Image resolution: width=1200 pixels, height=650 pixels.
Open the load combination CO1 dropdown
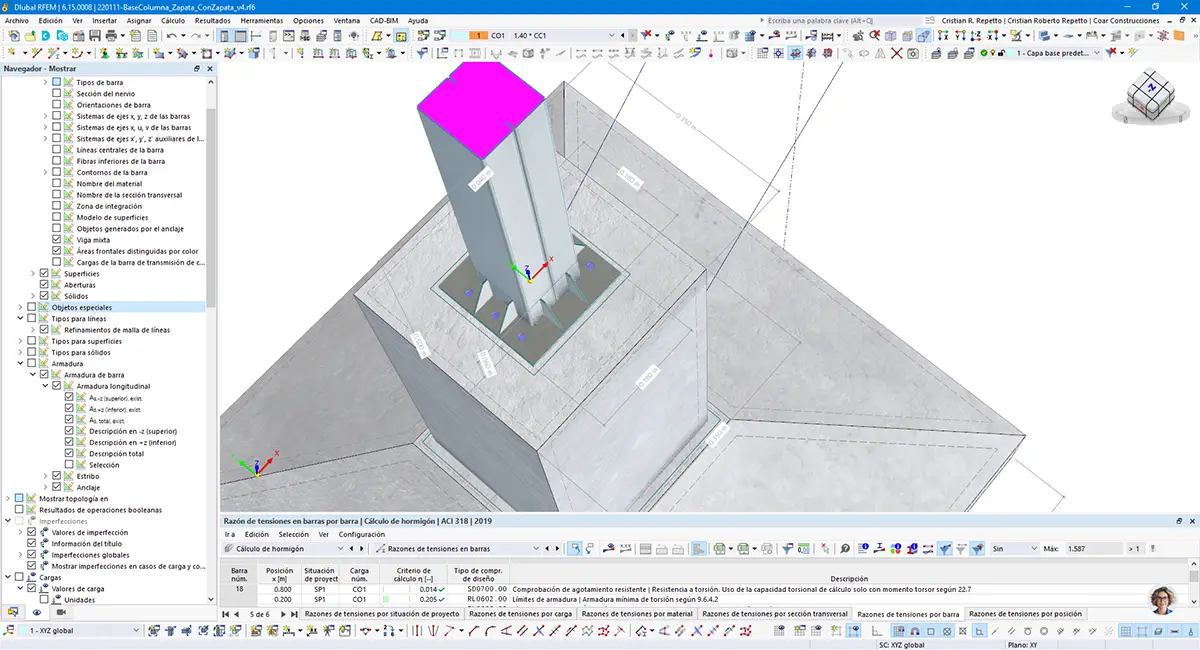click(610, 35)
